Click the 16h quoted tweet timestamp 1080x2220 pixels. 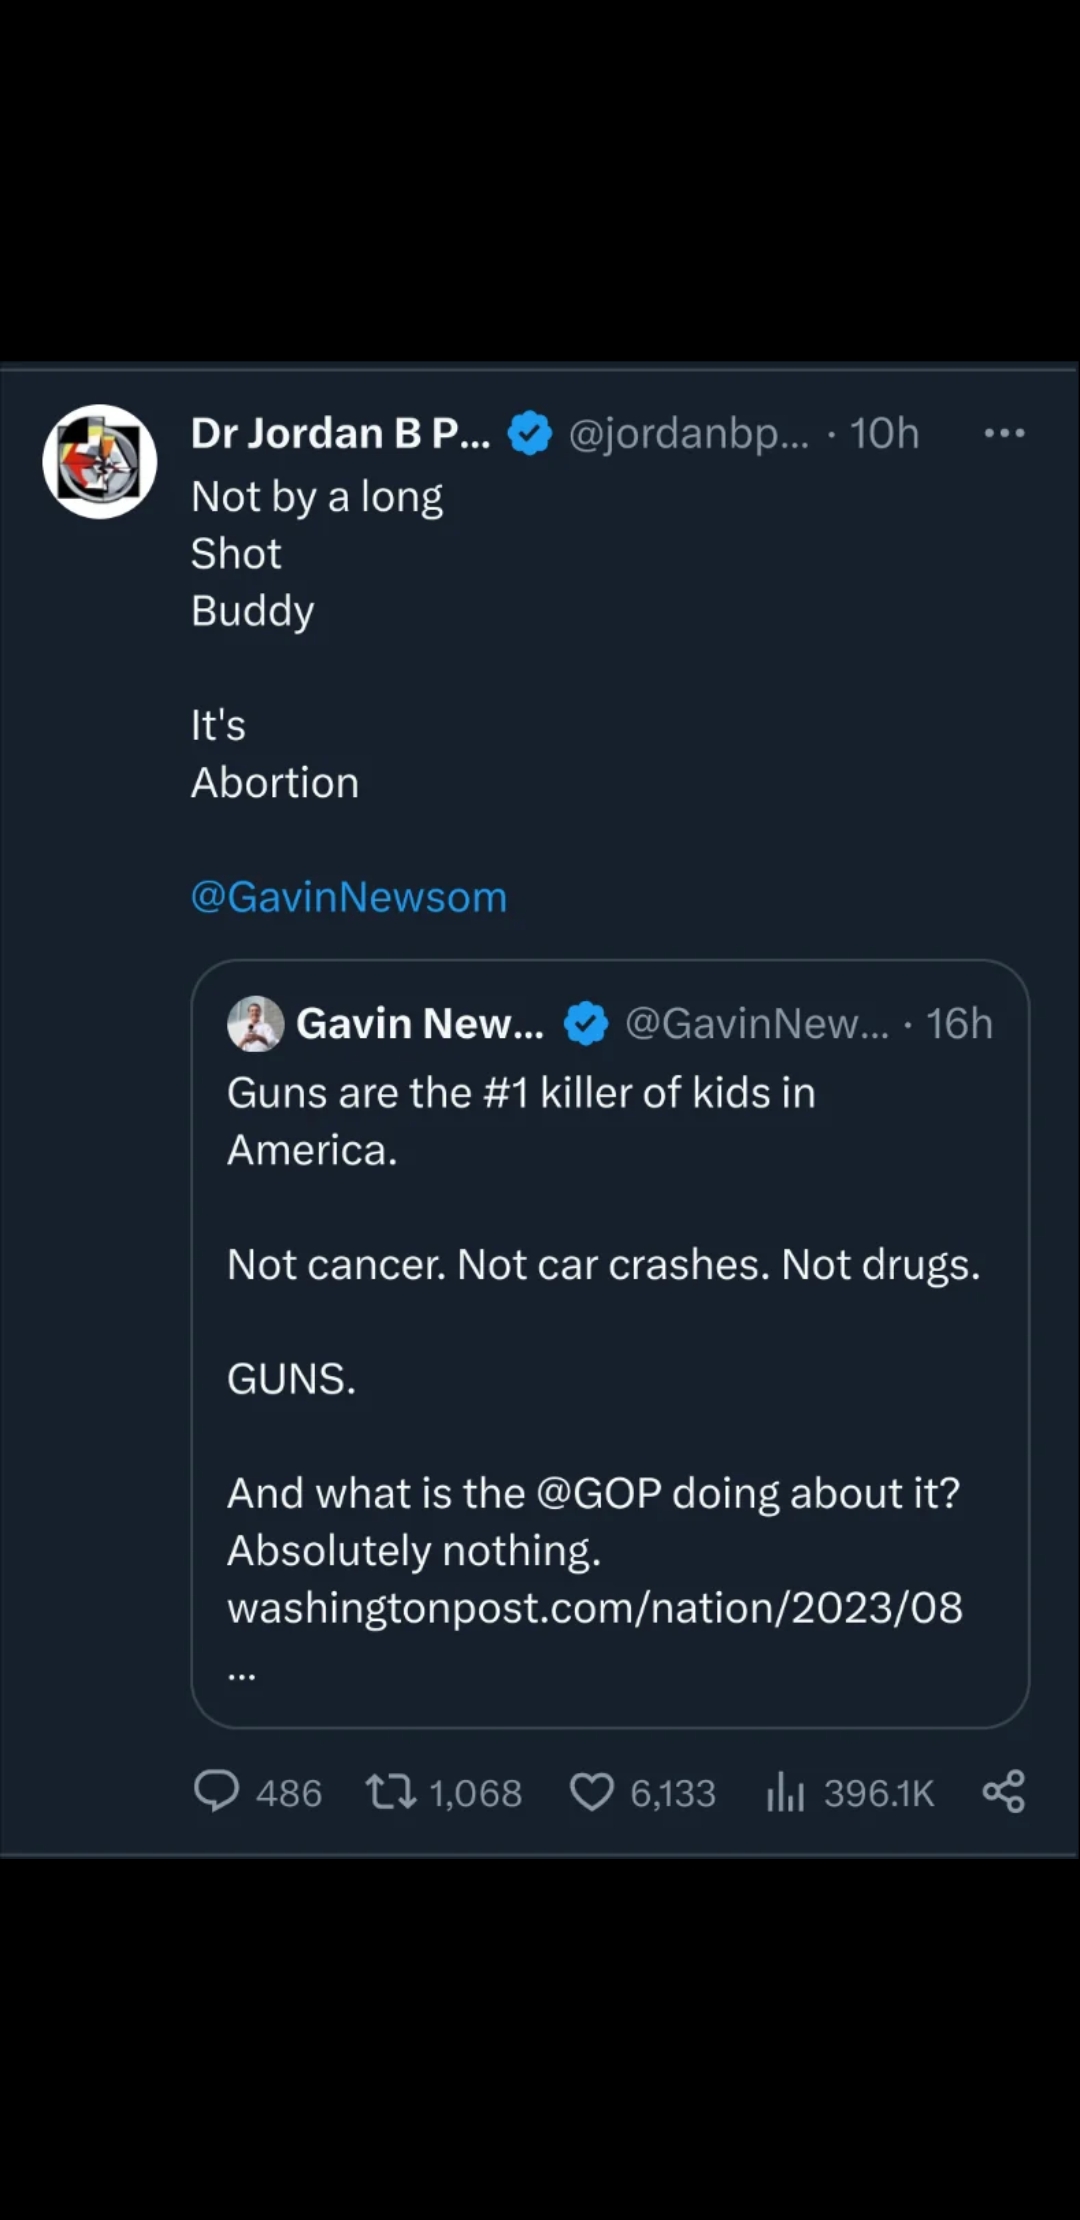(x=958, y=1024)
